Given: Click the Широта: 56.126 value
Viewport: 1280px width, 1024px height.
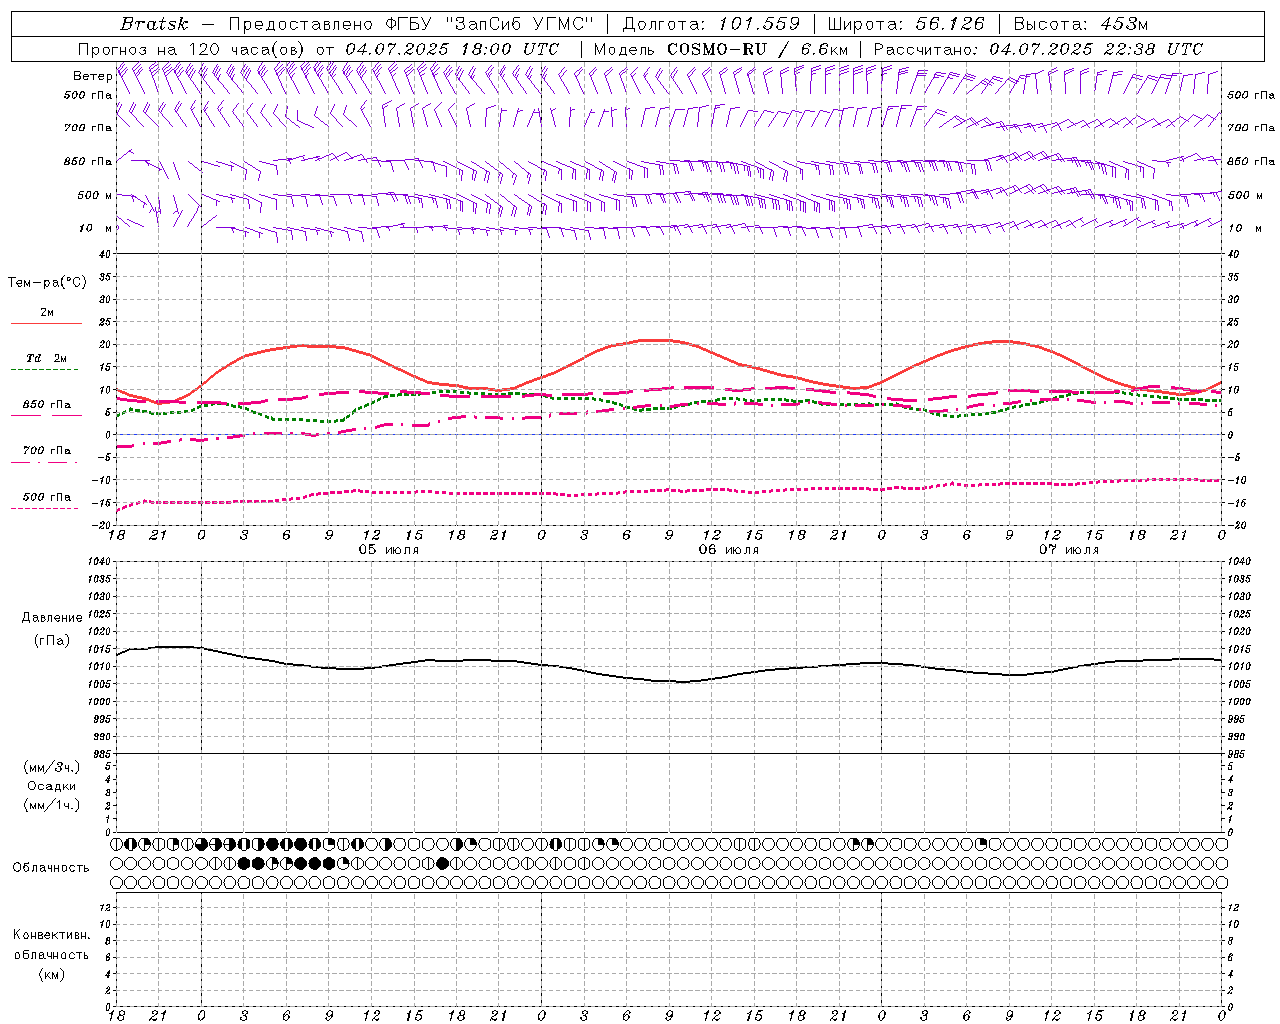Looking at the screenshot, I should coord(907,24).
